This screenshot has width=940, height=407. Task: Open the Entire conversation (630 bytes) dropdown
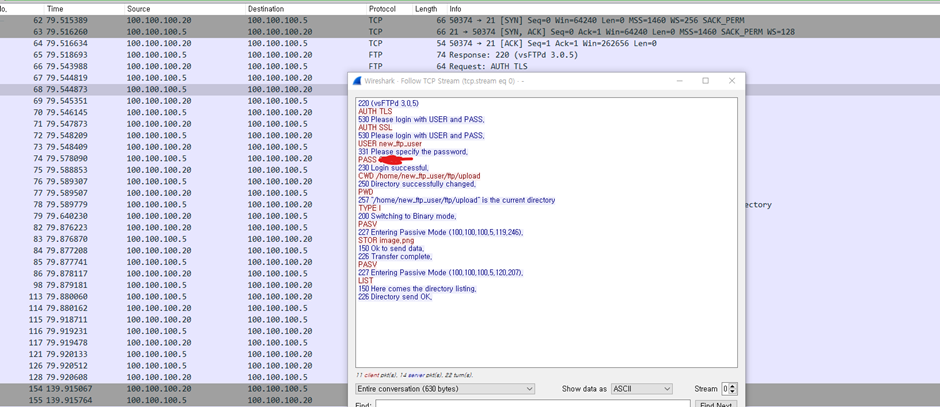[x=444, y=388]
